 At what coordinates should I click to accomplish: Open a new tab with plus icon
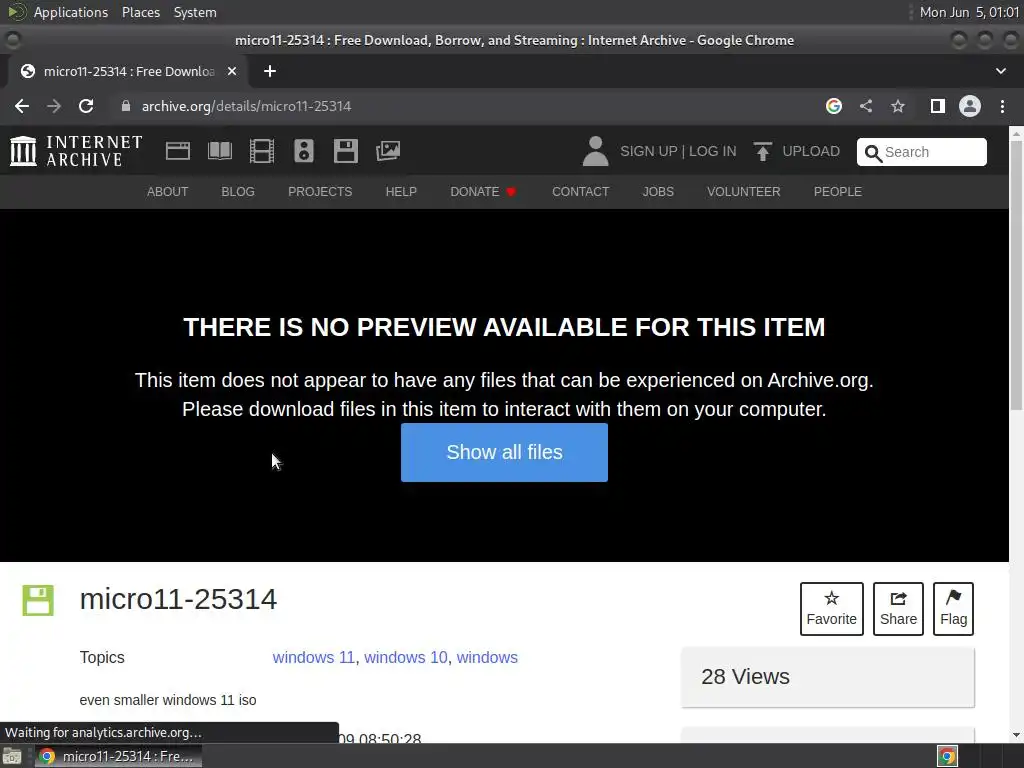pos(270,71)
